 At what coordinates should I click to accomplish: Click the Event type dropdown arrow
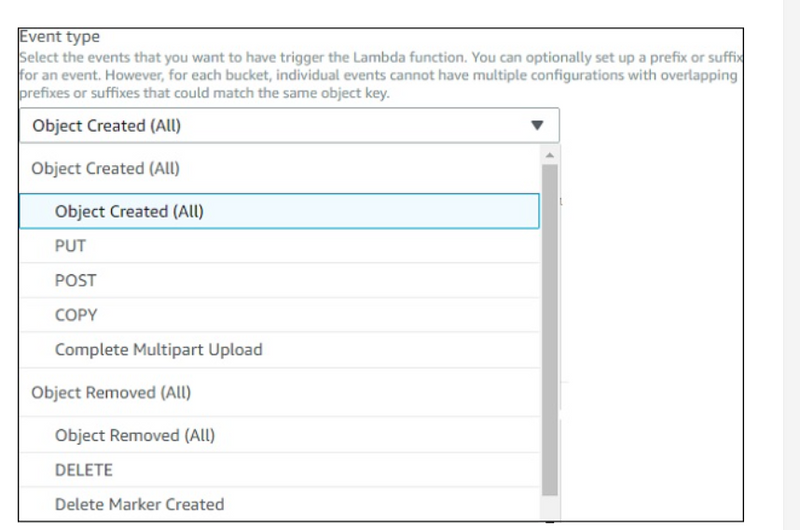[x=537, y=126]
